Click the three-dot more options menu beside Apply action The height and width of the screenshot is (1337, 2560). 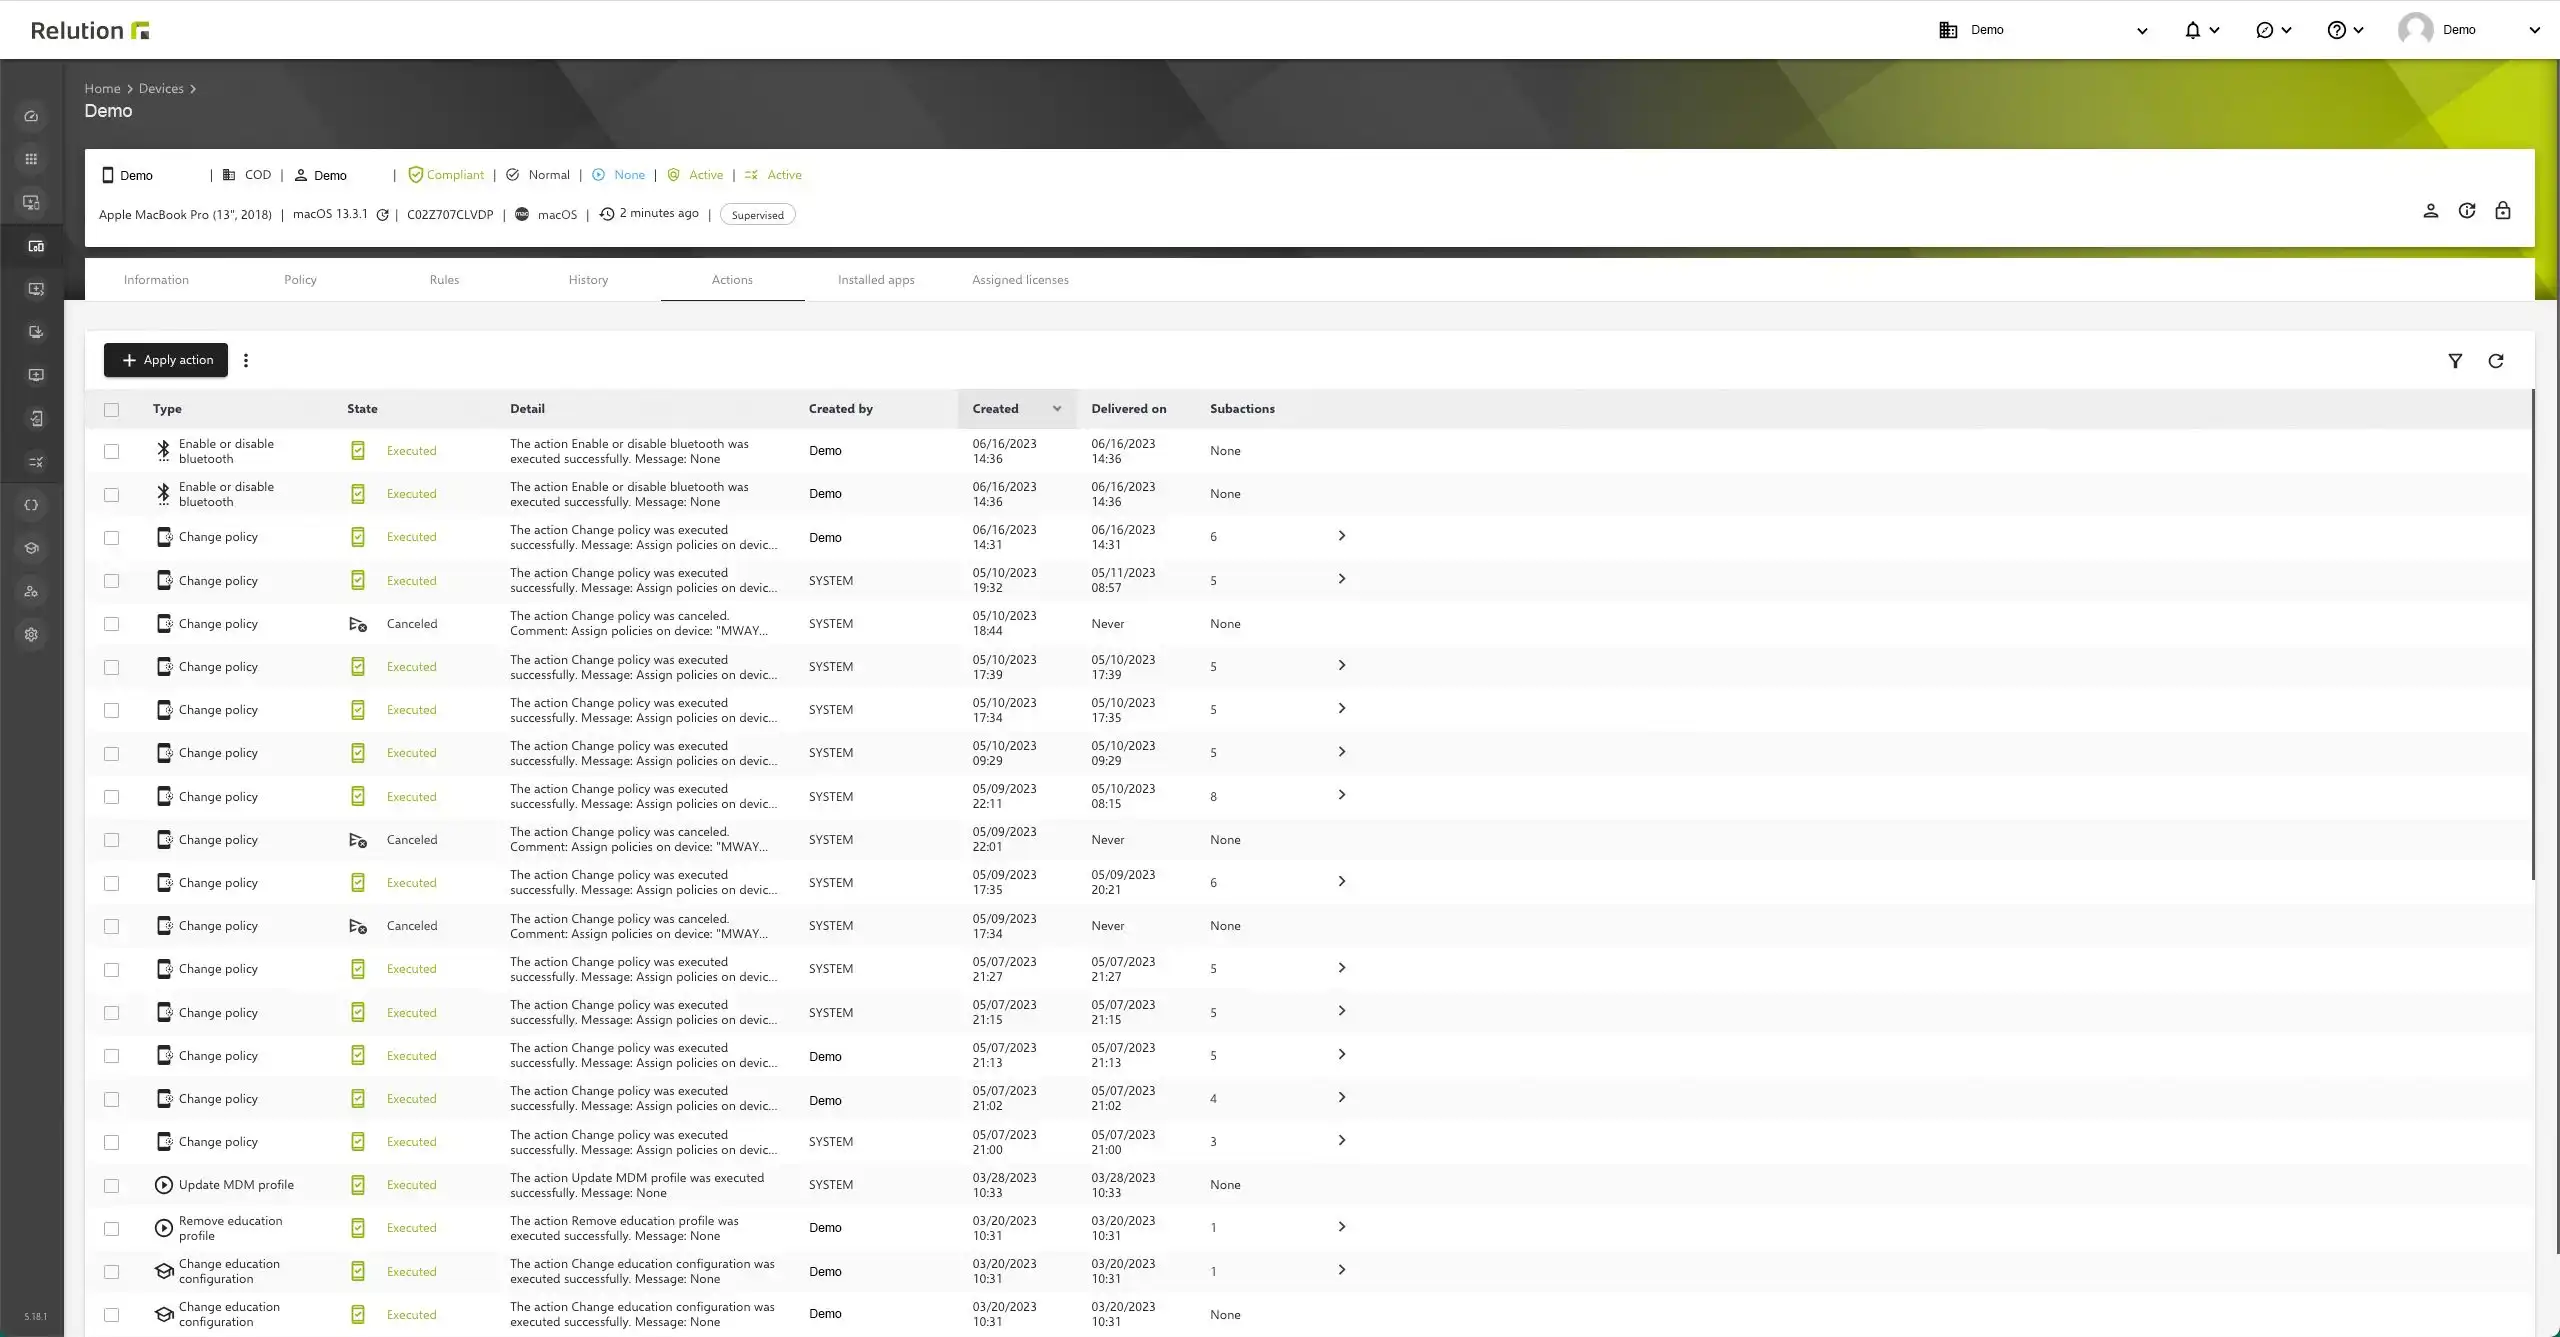click(246, 360)
